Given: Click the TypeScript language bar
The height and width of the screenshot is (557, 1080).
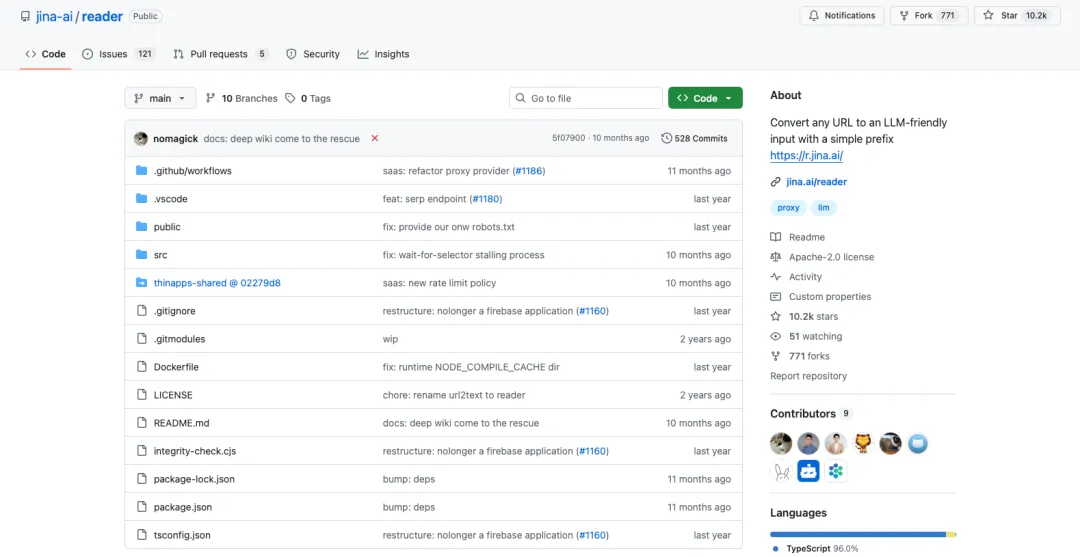Looking at the screenshot, I should click(x=857, y=534).
